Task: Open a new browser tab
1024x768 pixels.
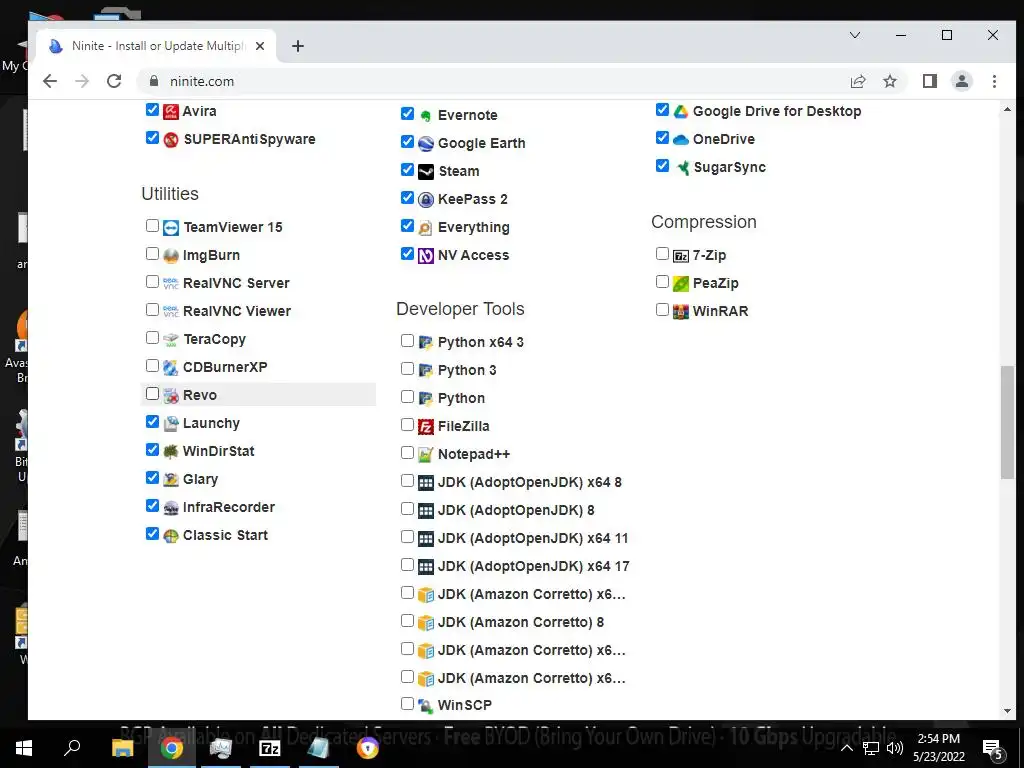Action: (x=298, y=46)
